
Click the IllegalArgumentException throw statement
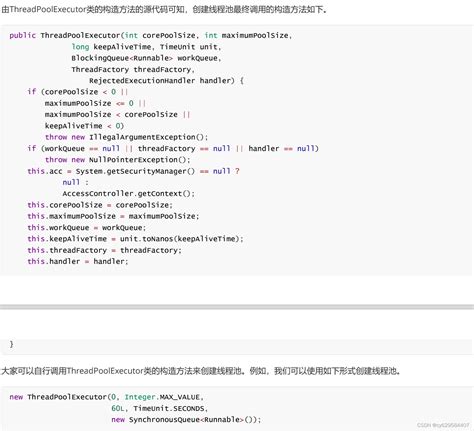point(126,137)
